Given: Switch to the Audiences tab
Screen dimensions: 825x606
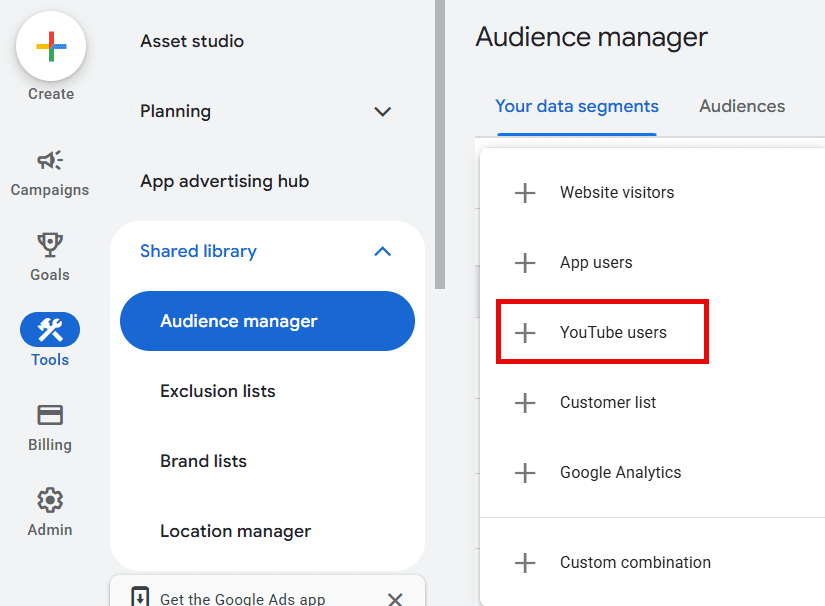Looking at the screenshot, I should 742,106.
